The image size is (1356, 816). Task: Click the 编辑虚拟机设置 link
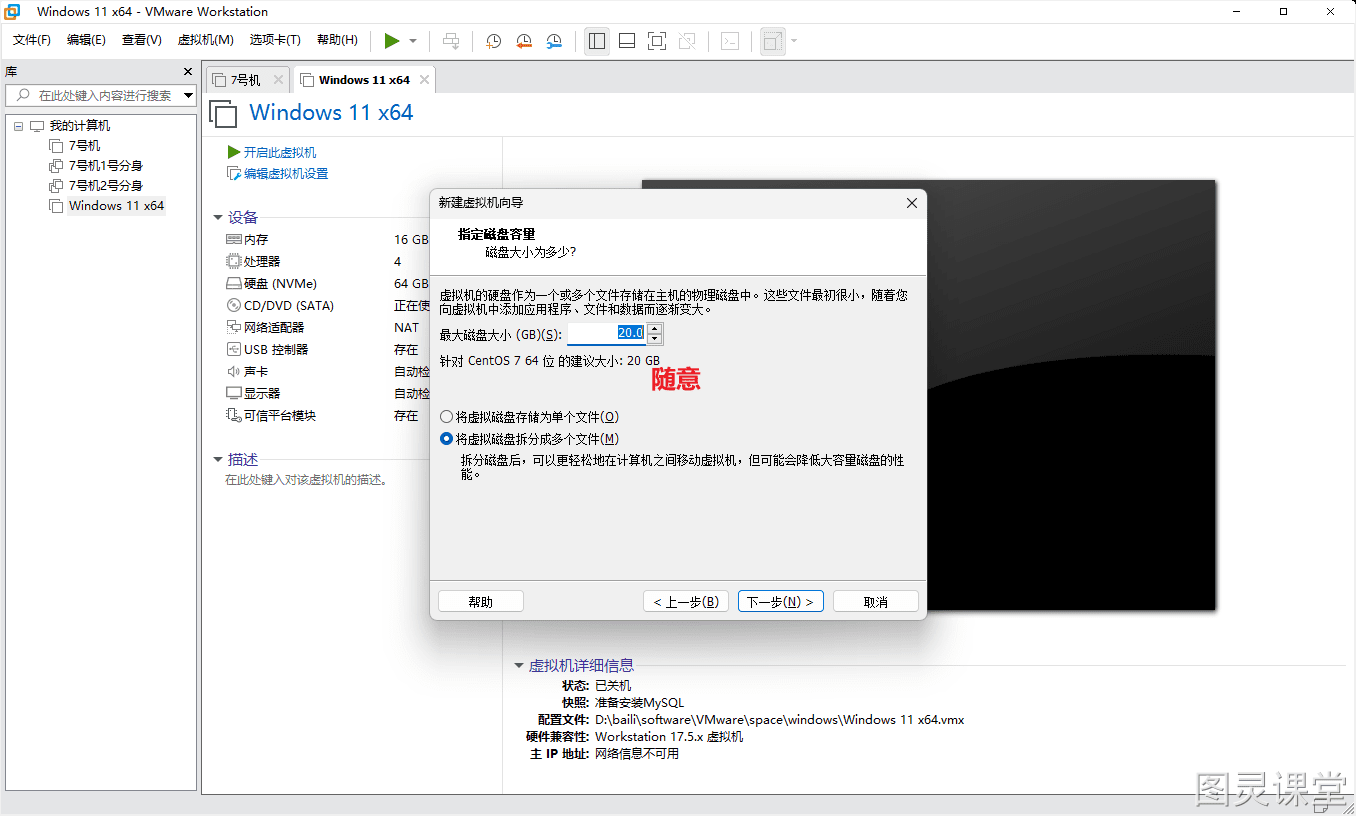click(x=286, y=174)
